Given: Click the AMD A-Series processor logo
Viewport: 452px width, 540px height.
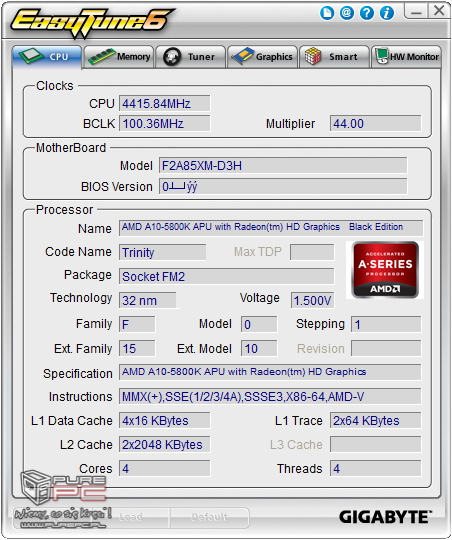Looking at the screenshot, I should point(385,270).
